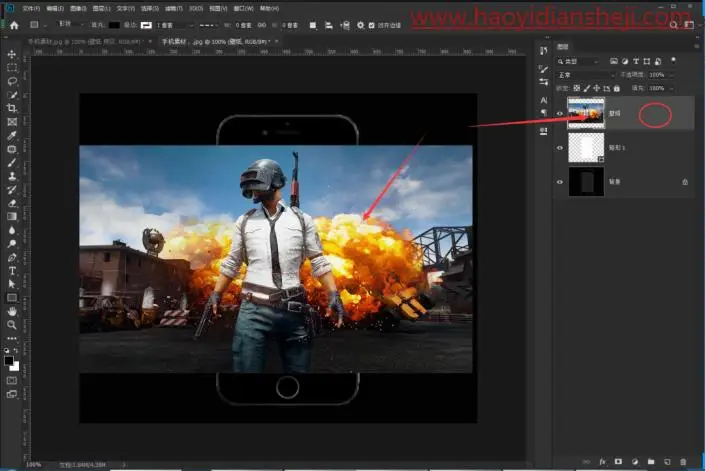705x471 pixels.
Task: Select the Zoom tool
Action: pyautogui.click(x=12, y=324)
